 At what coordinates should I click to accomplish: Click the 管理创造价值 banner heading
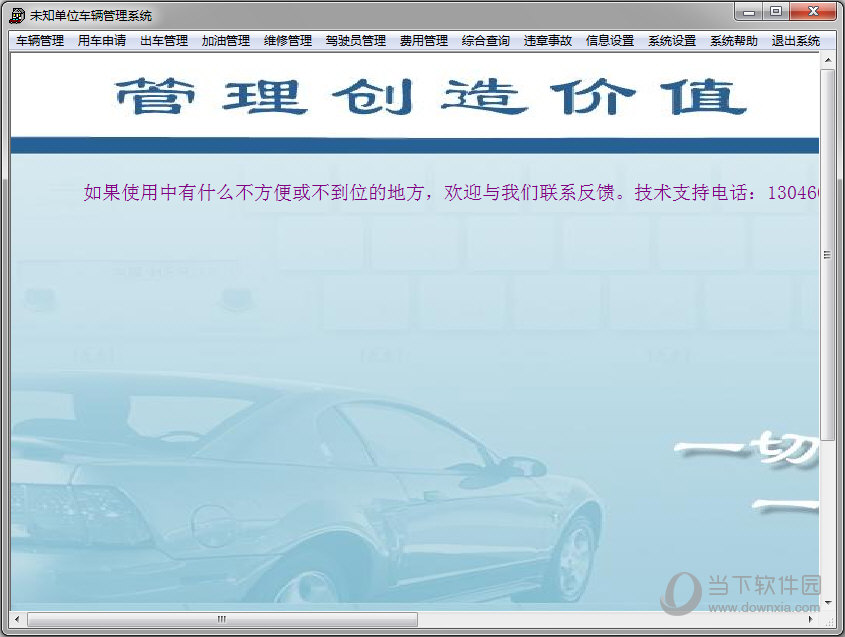(431, 97)
